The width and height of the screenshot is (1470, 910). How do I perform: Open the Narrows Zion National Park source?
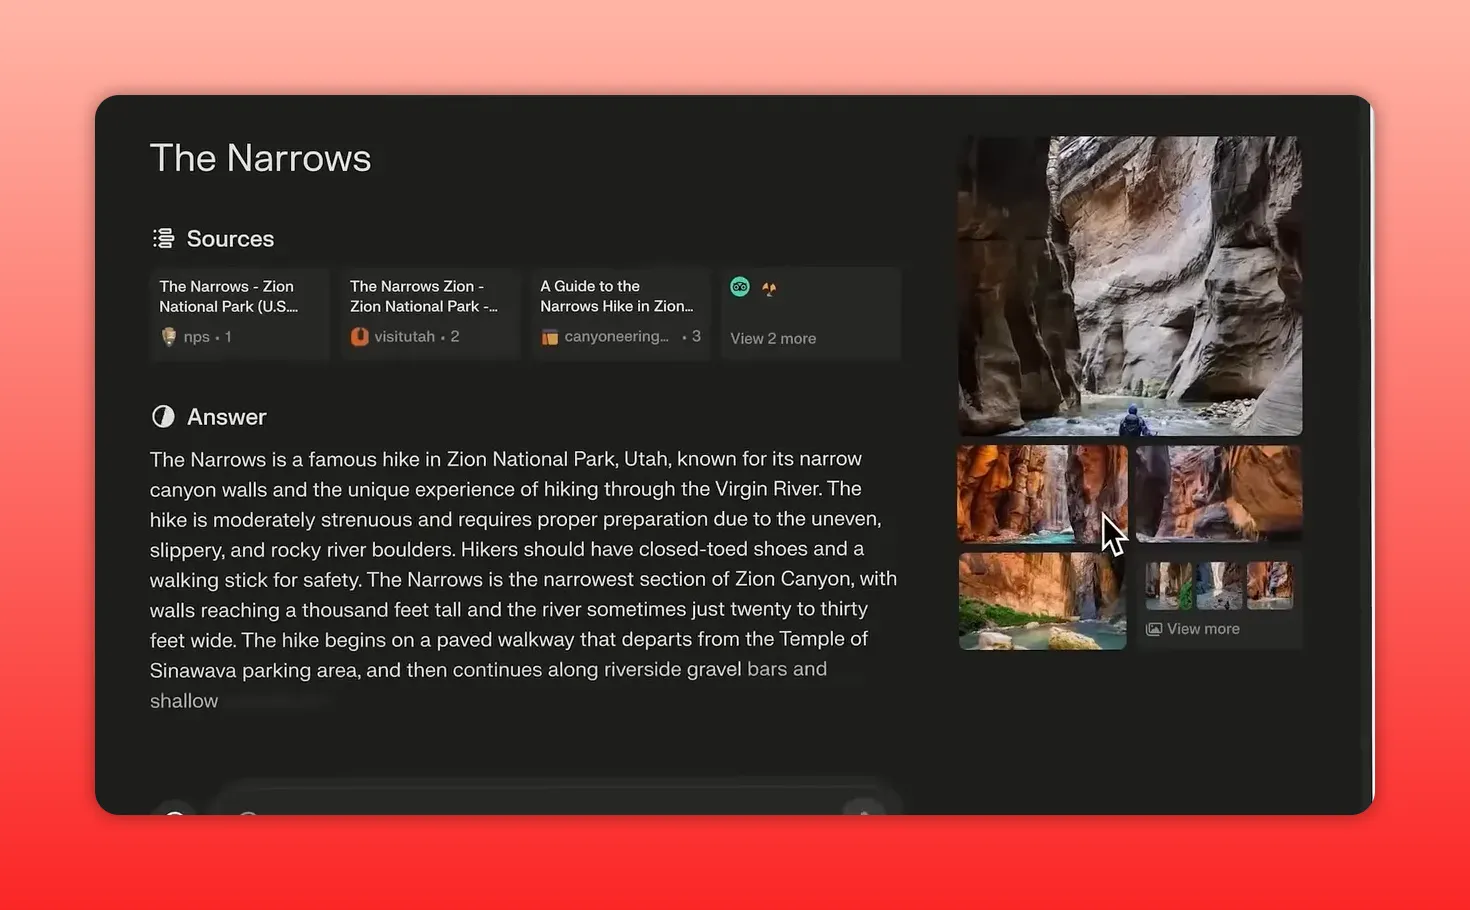(429, 311)
